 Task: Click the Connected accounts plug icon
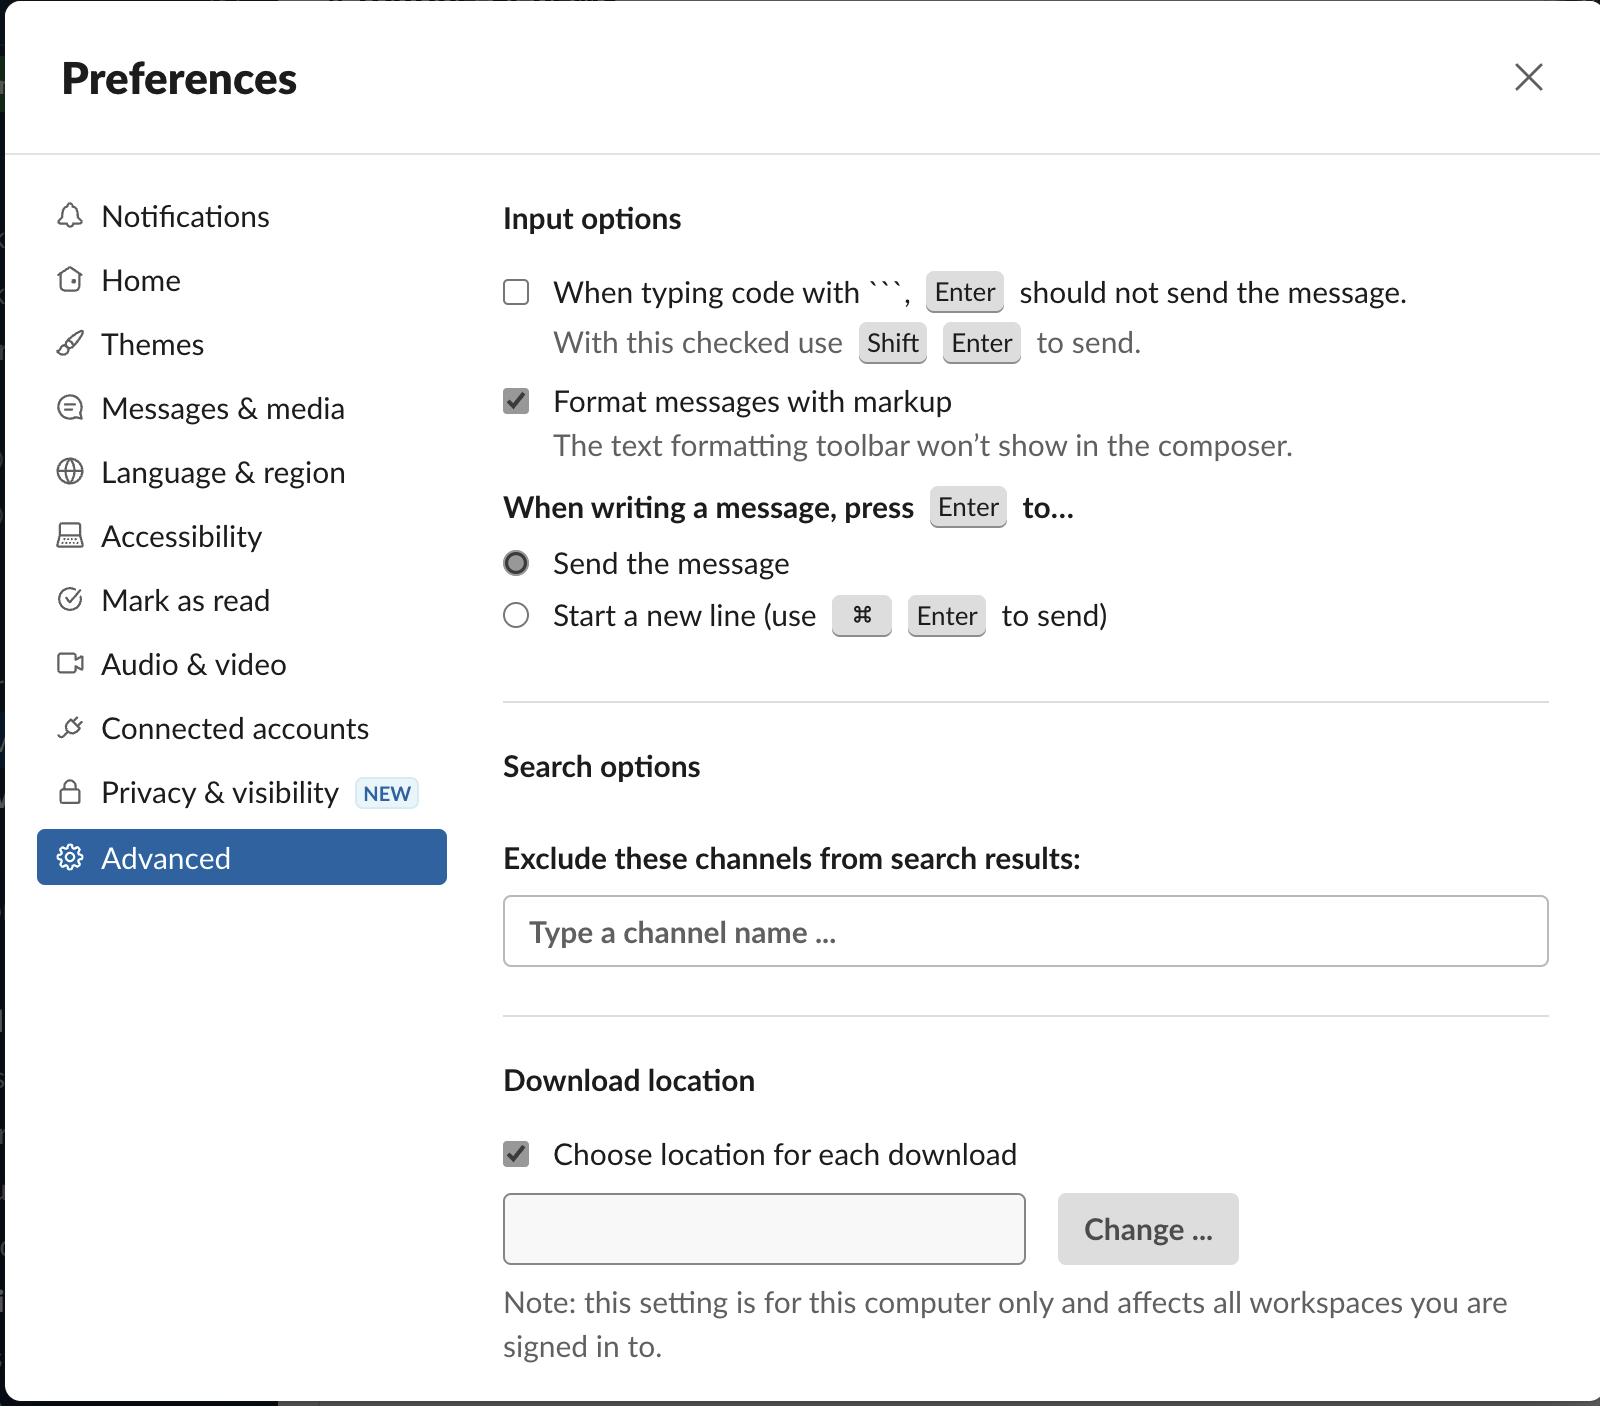(x=70, y=728)
